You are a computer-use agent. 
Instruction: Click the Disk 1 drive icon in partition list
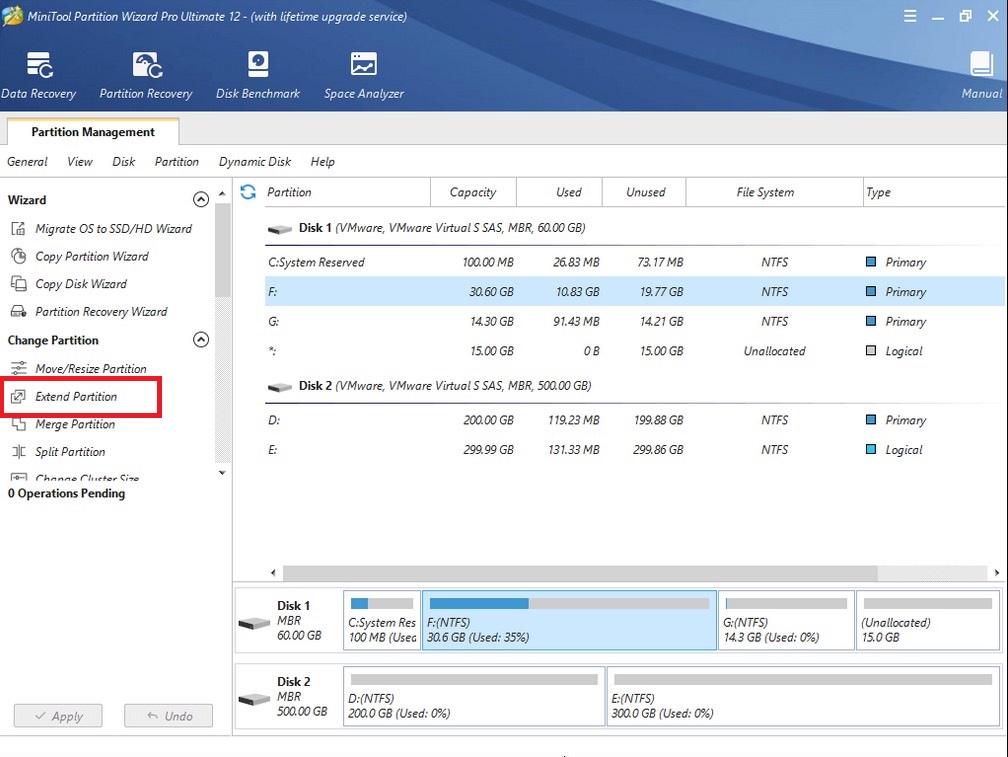click(280, 229)
